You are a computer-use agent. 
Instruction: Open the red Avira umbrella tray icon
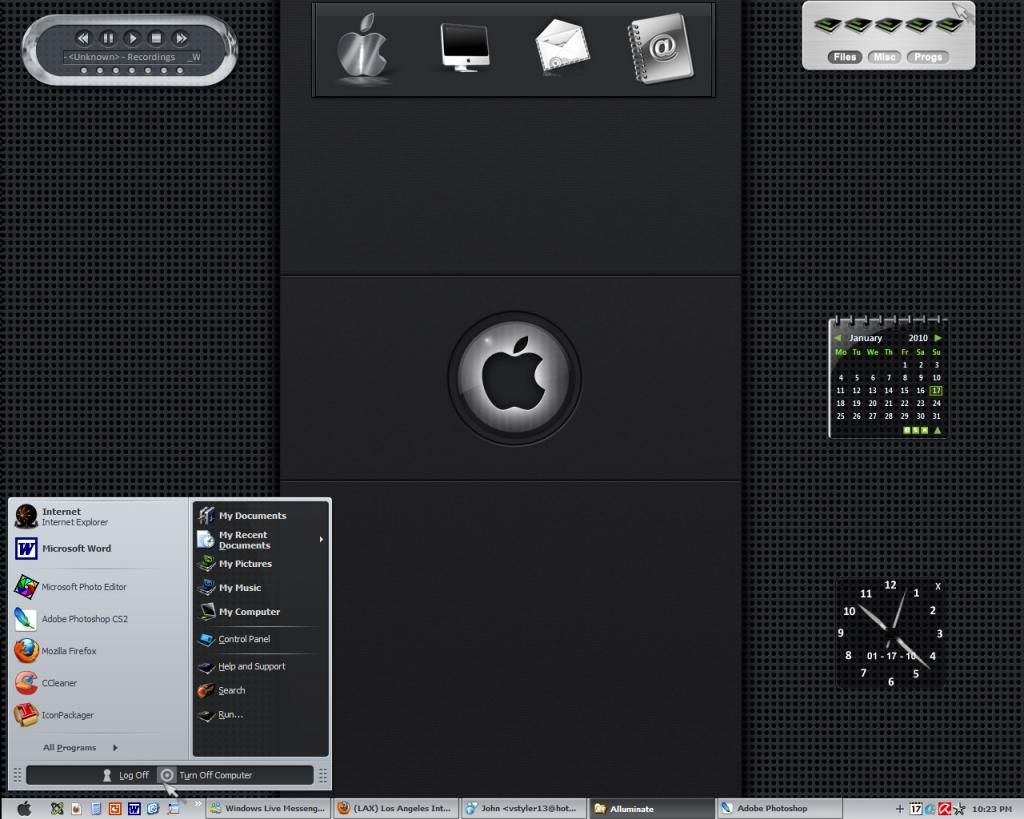(944, 809)
